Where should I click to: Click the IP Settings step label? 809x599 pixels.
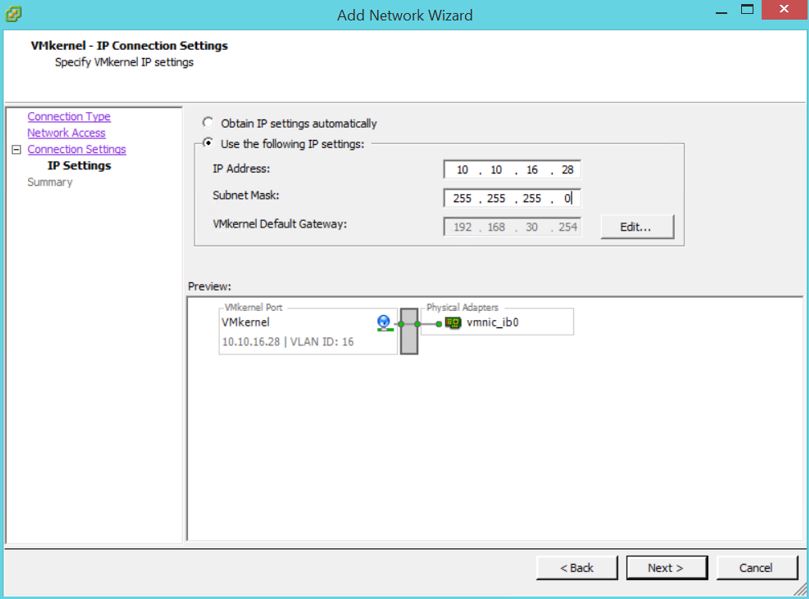[x=79, y=166]
